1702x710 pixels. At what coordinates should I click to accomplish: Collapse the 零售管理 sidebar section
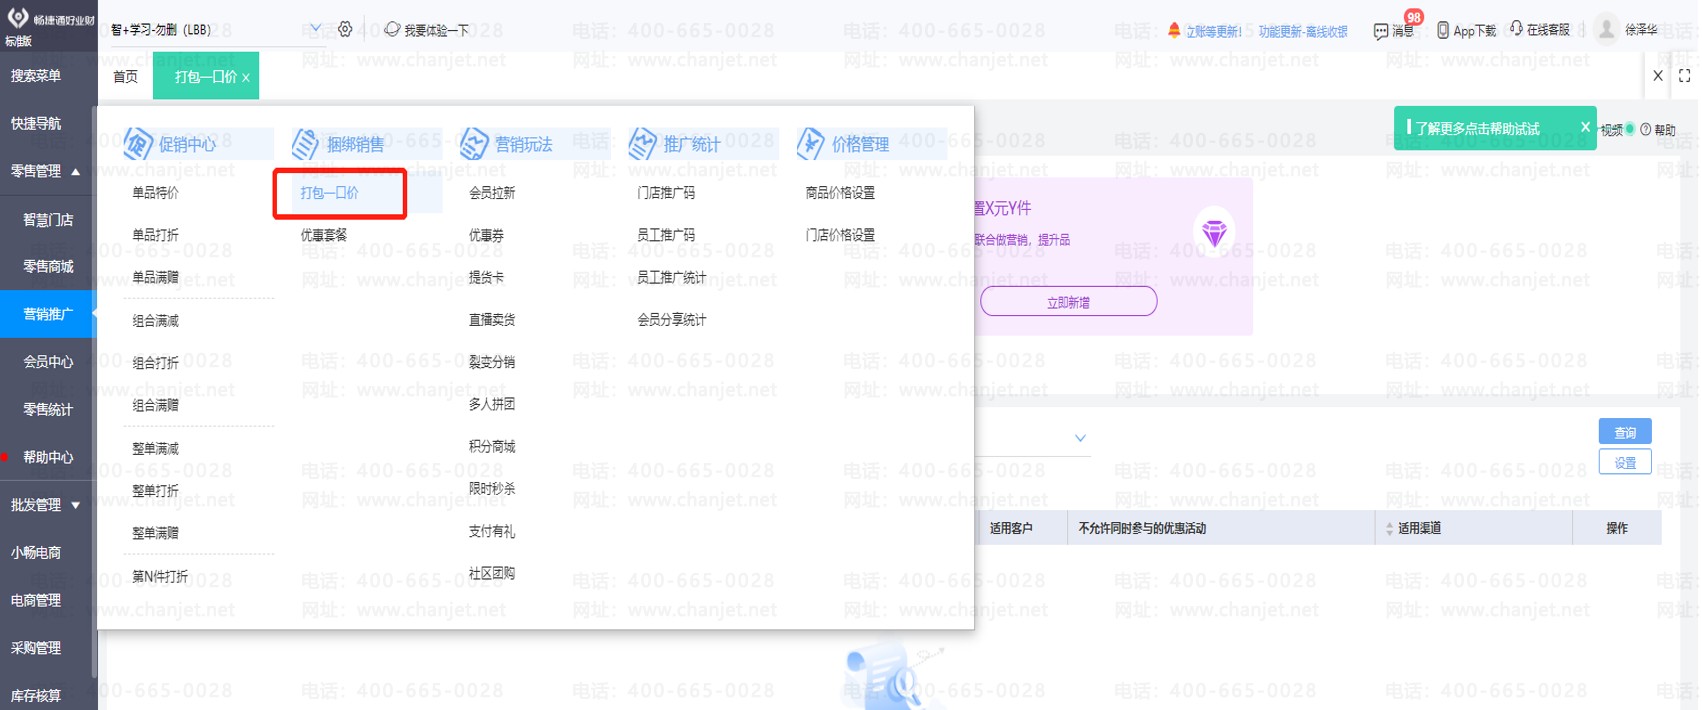tap(75, 172)
